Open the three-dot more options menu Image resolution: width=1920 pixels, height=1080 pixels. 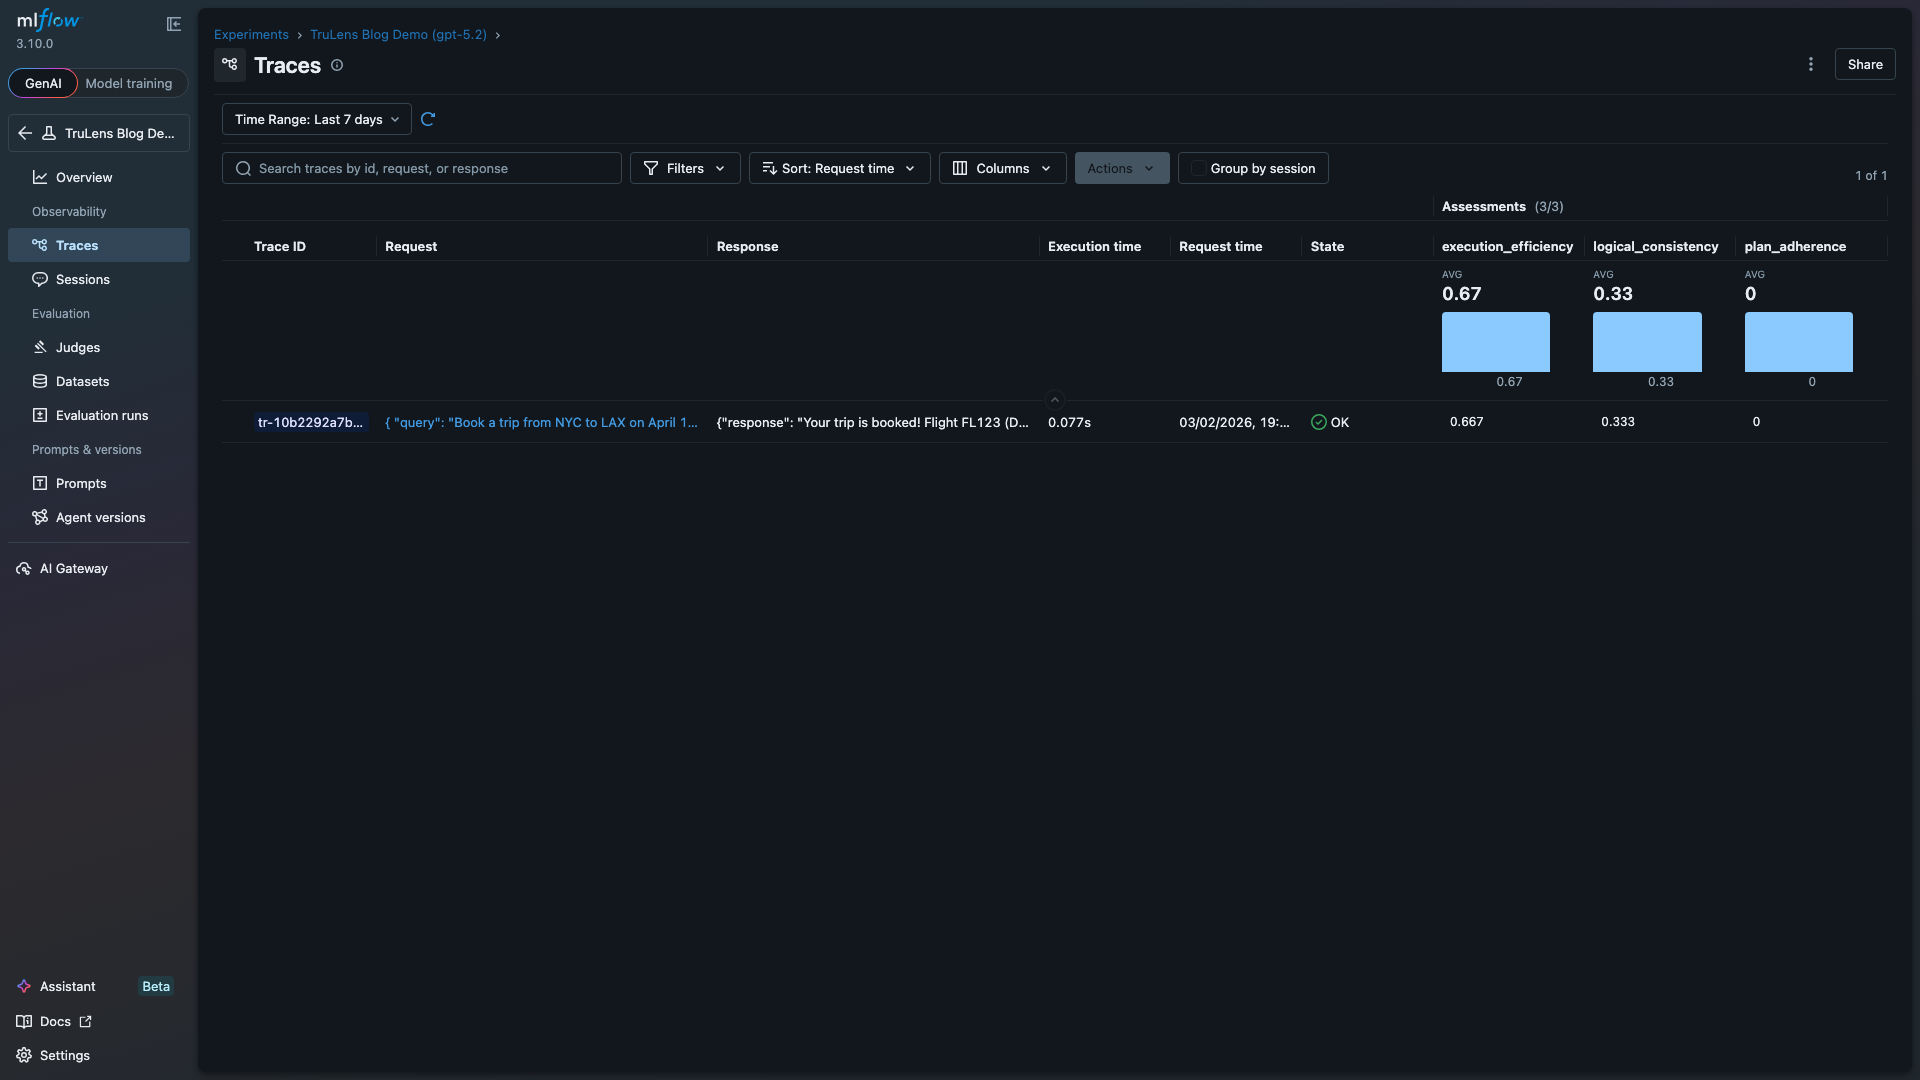pyautogui.click(x=1810, y=64)
